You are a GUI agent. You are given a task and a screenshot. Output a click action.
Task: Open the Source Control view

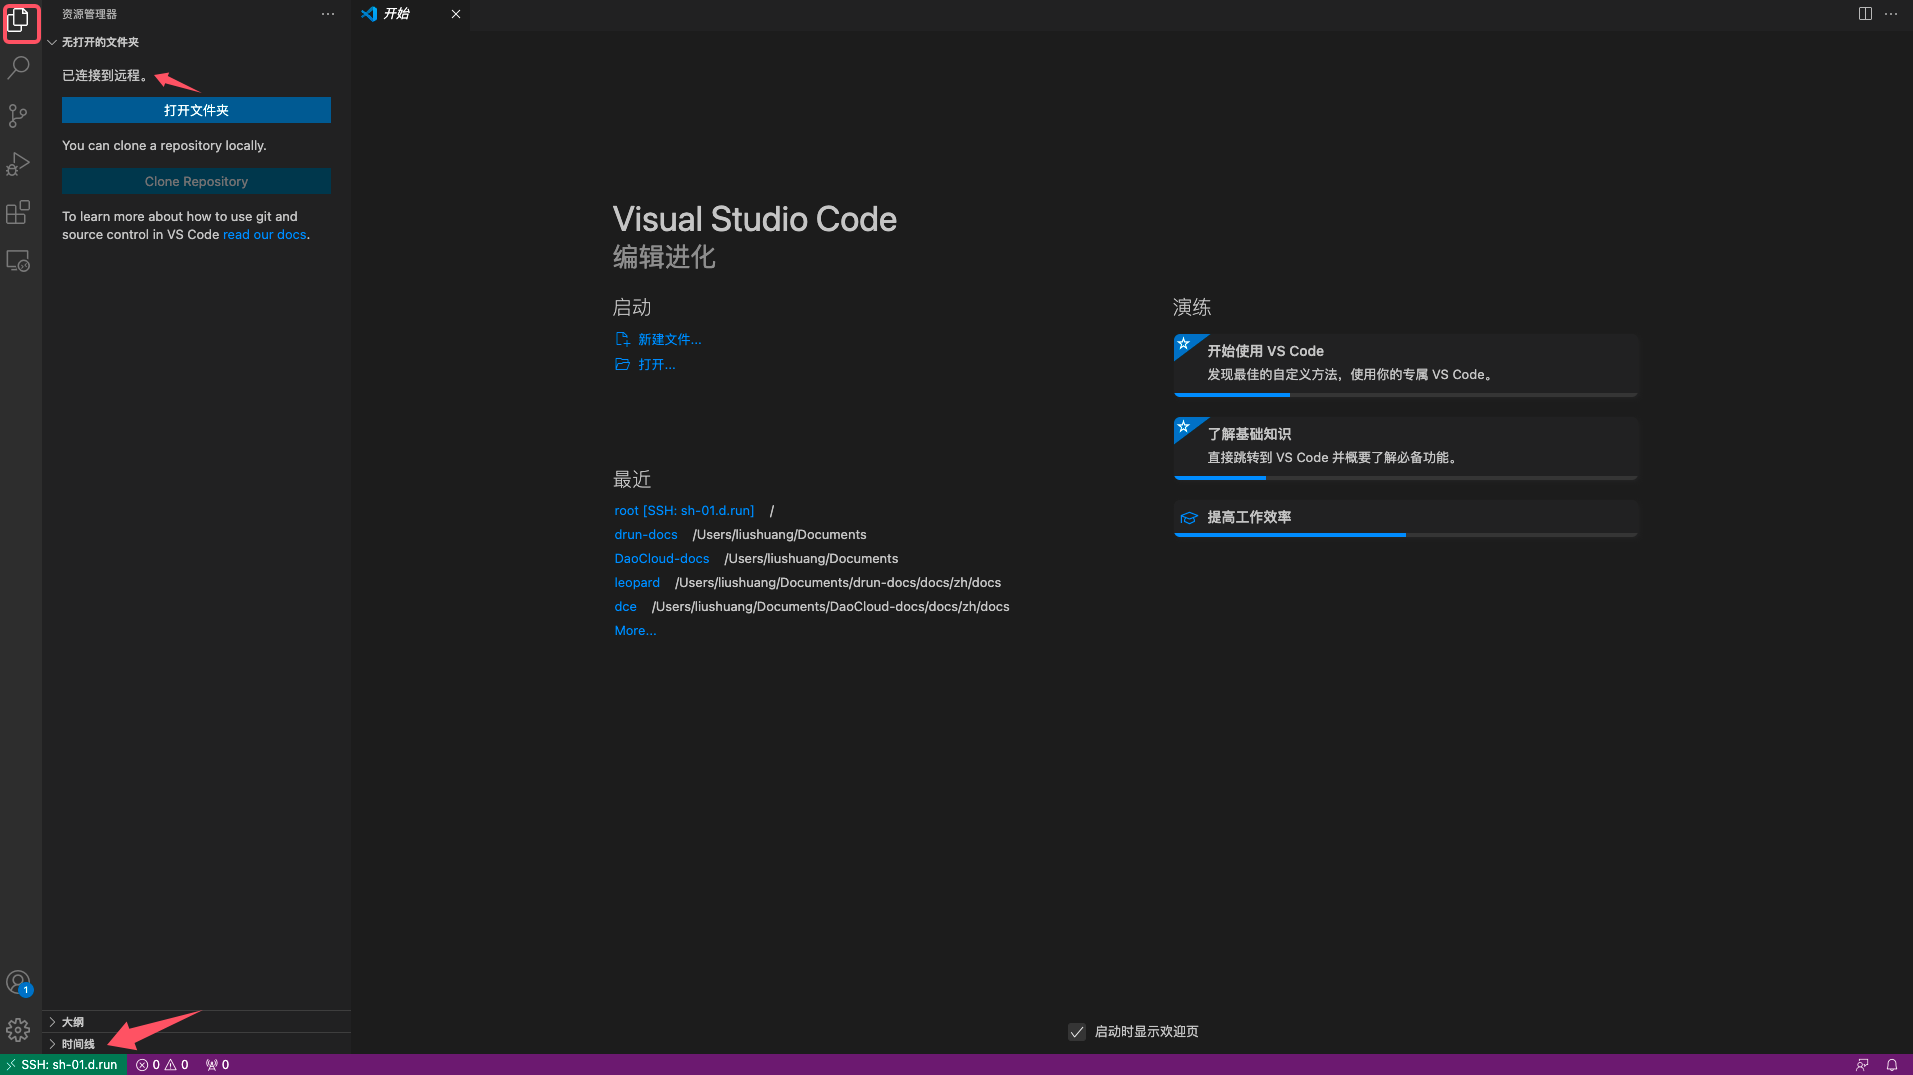point(18,116)
